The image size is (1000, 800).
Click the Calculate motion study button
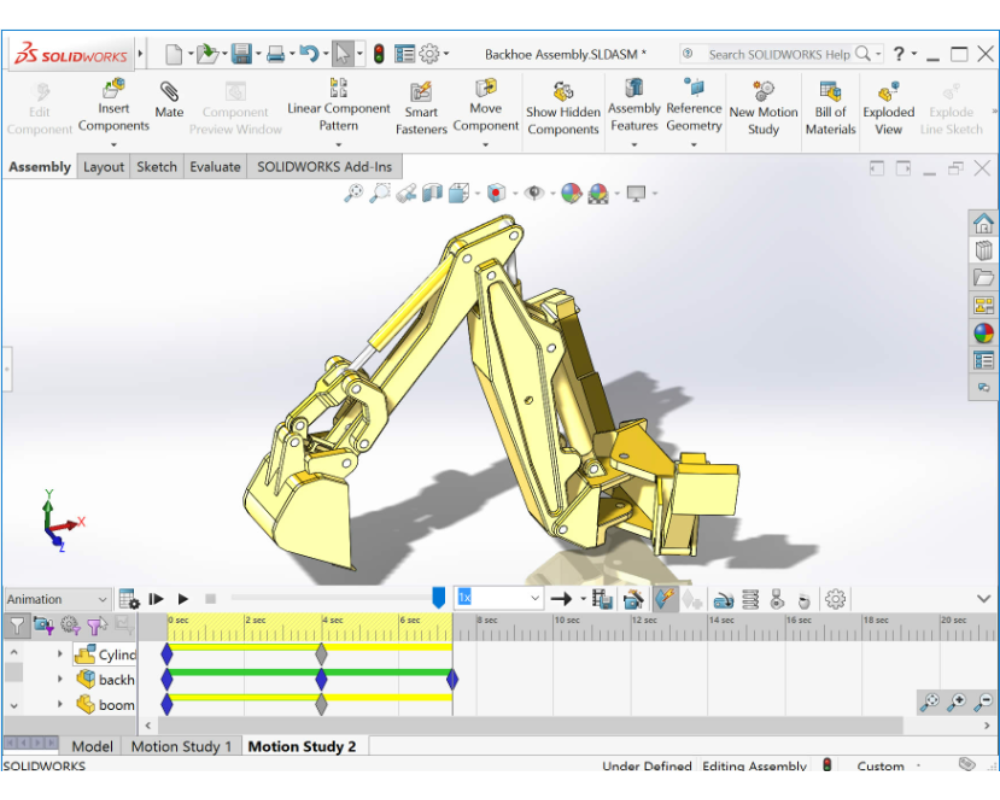pyautogui.click(x=129, y=599)
